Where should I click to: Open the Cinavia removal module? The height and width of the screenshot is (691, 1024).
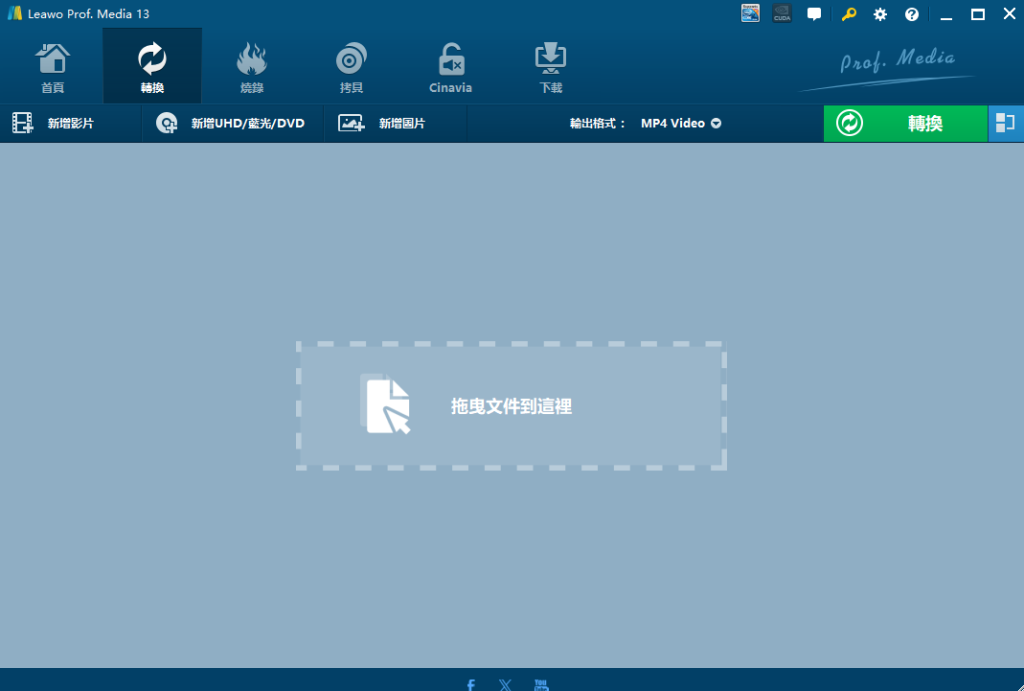(450, 67)
